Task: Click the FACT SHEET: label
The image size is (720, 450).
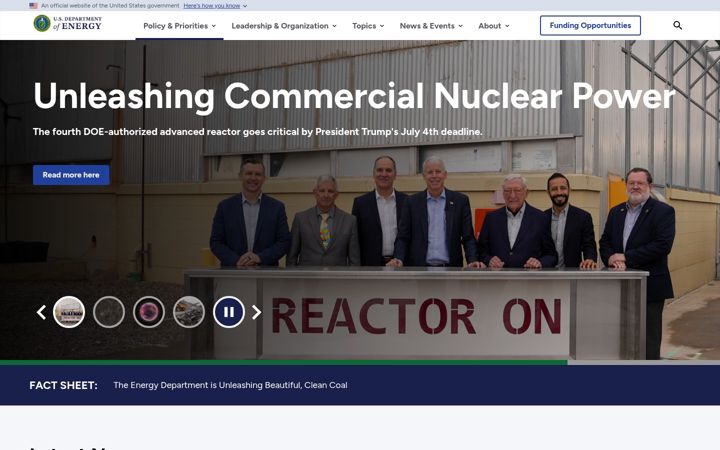Action: 63,385
